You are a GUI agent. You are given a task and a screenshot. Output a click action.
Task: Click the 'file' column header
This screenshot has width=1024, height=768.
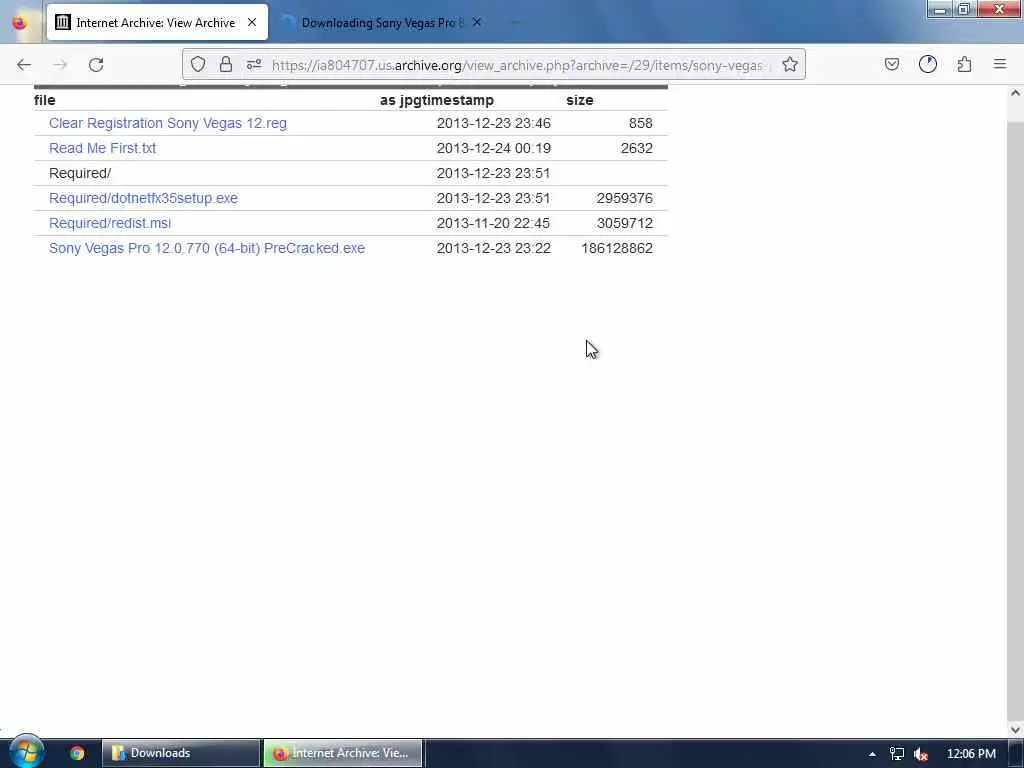(x=44, y=100)
